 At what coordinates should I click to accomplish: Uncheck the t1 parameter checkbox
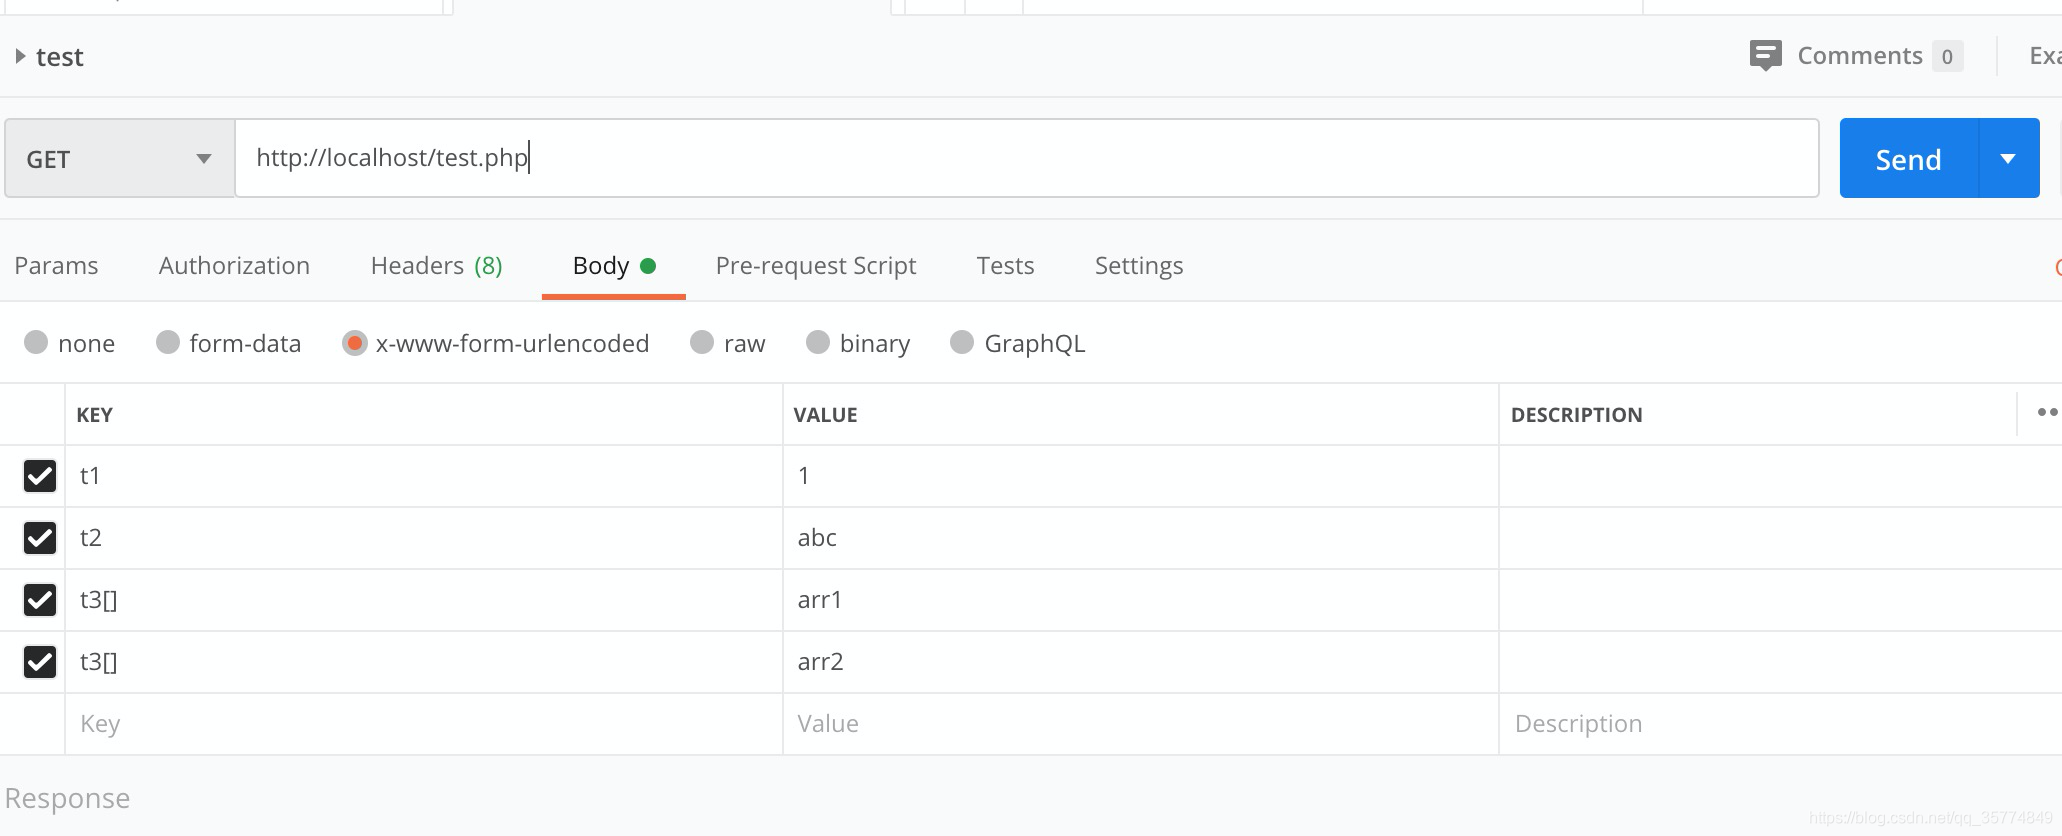40,476
